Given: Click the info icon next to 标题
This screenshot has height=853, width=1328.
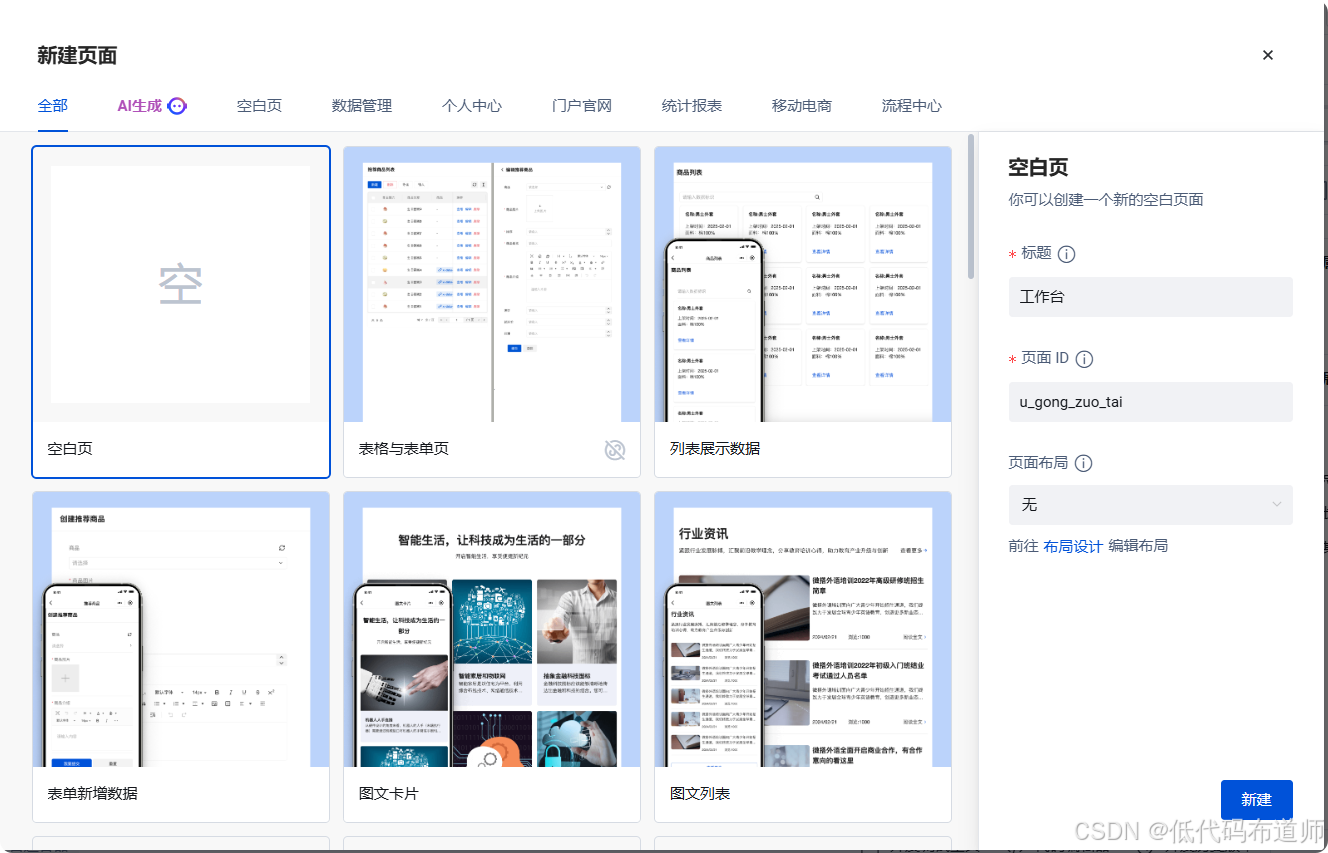Looking at the screenshot, I should tap(1066, 254).
